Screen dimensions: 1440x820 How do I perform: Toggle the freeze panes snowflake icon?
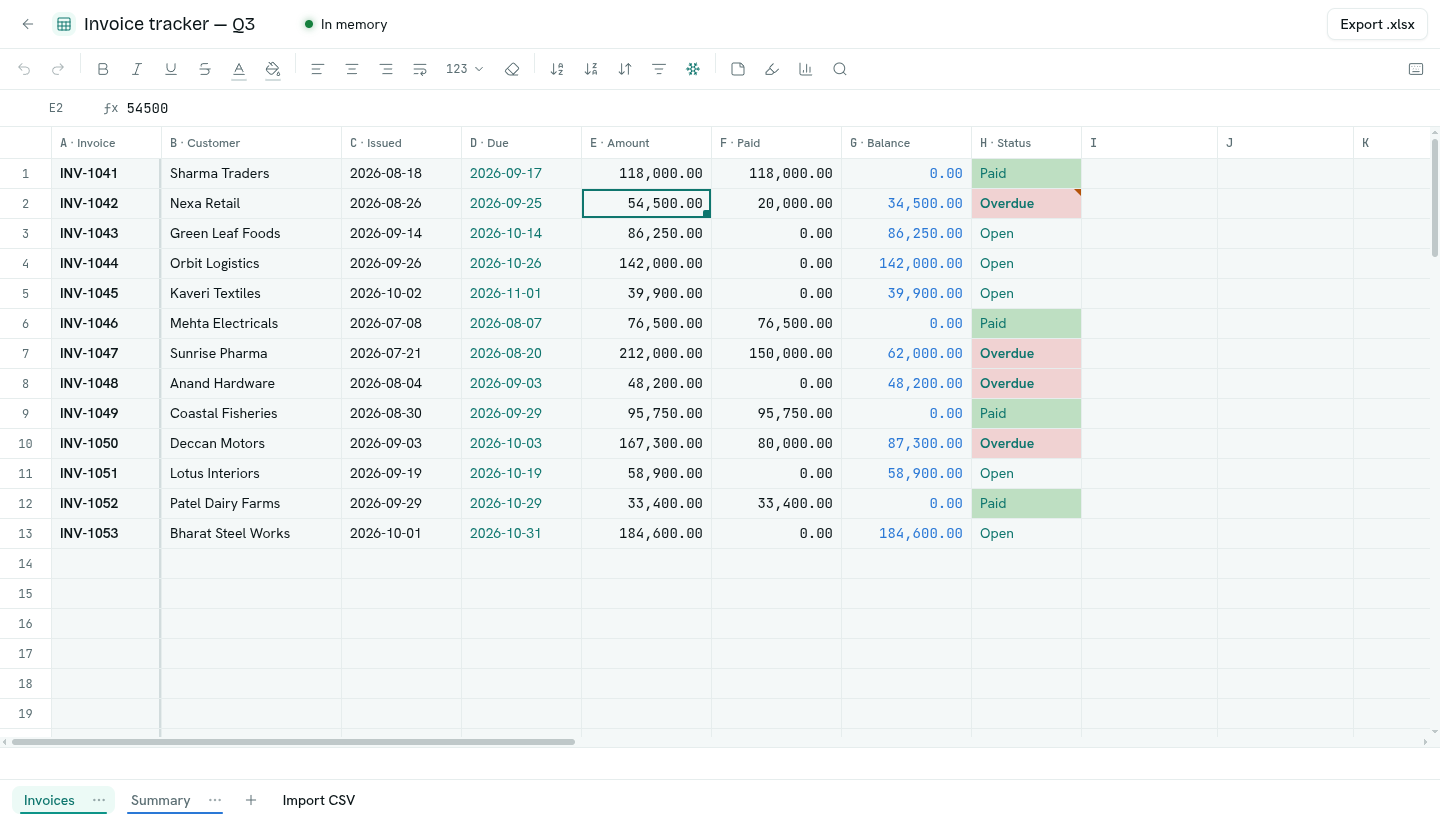(x=693, y=69)
